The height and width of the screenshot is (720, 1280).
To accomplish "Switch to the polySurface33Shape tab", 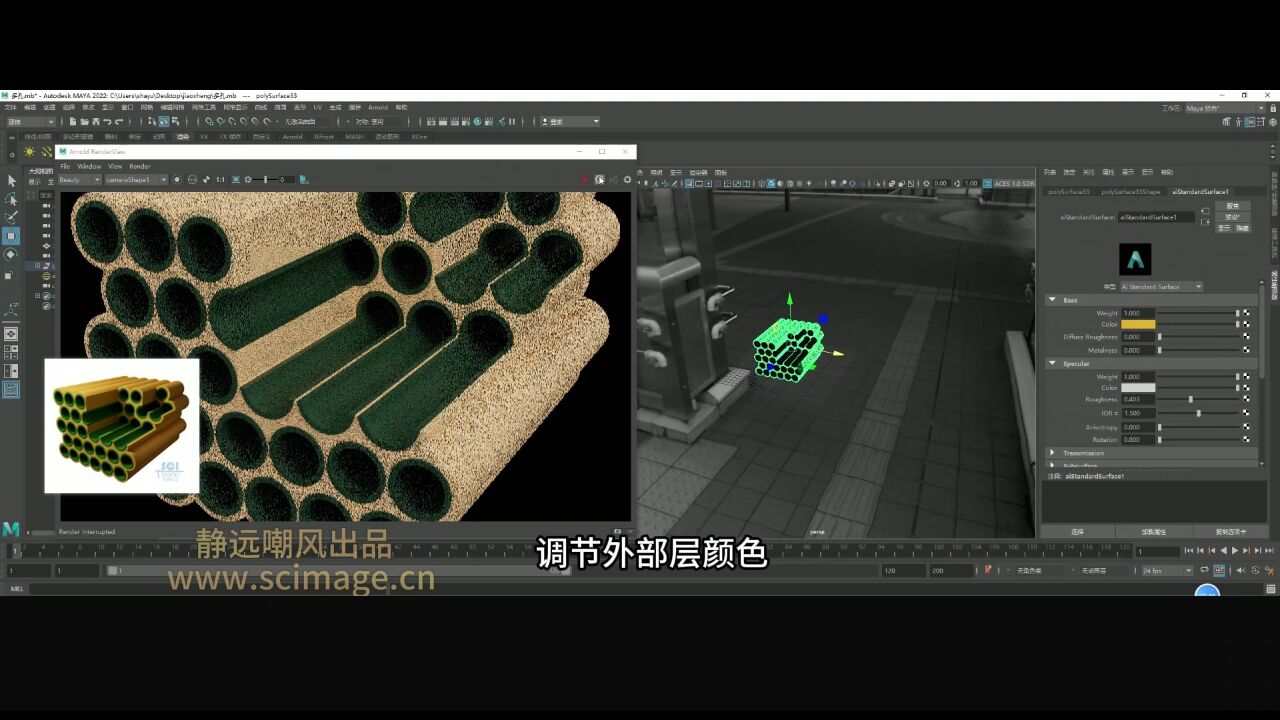I will (x=1131, y=192).
